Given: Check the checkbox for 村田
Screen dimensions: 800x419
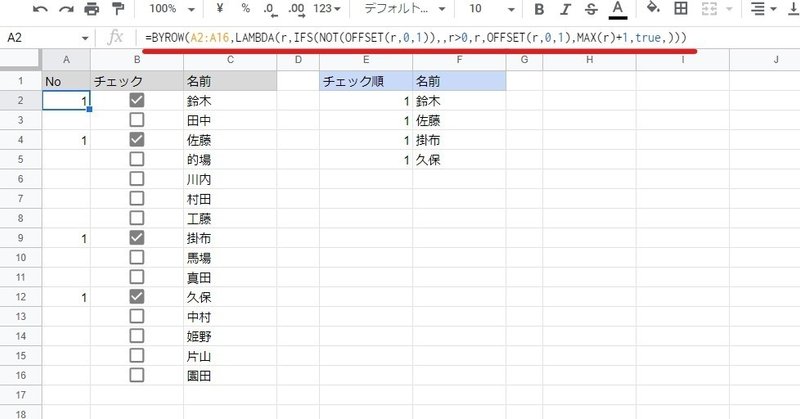Looking at the screenshot, I should [137, 199].
